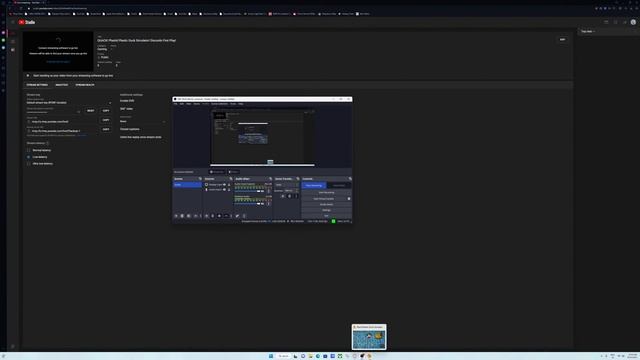
Task: Click Start Recording in OBS Controls
Action: pyautogui.click(x=326, y=193)
